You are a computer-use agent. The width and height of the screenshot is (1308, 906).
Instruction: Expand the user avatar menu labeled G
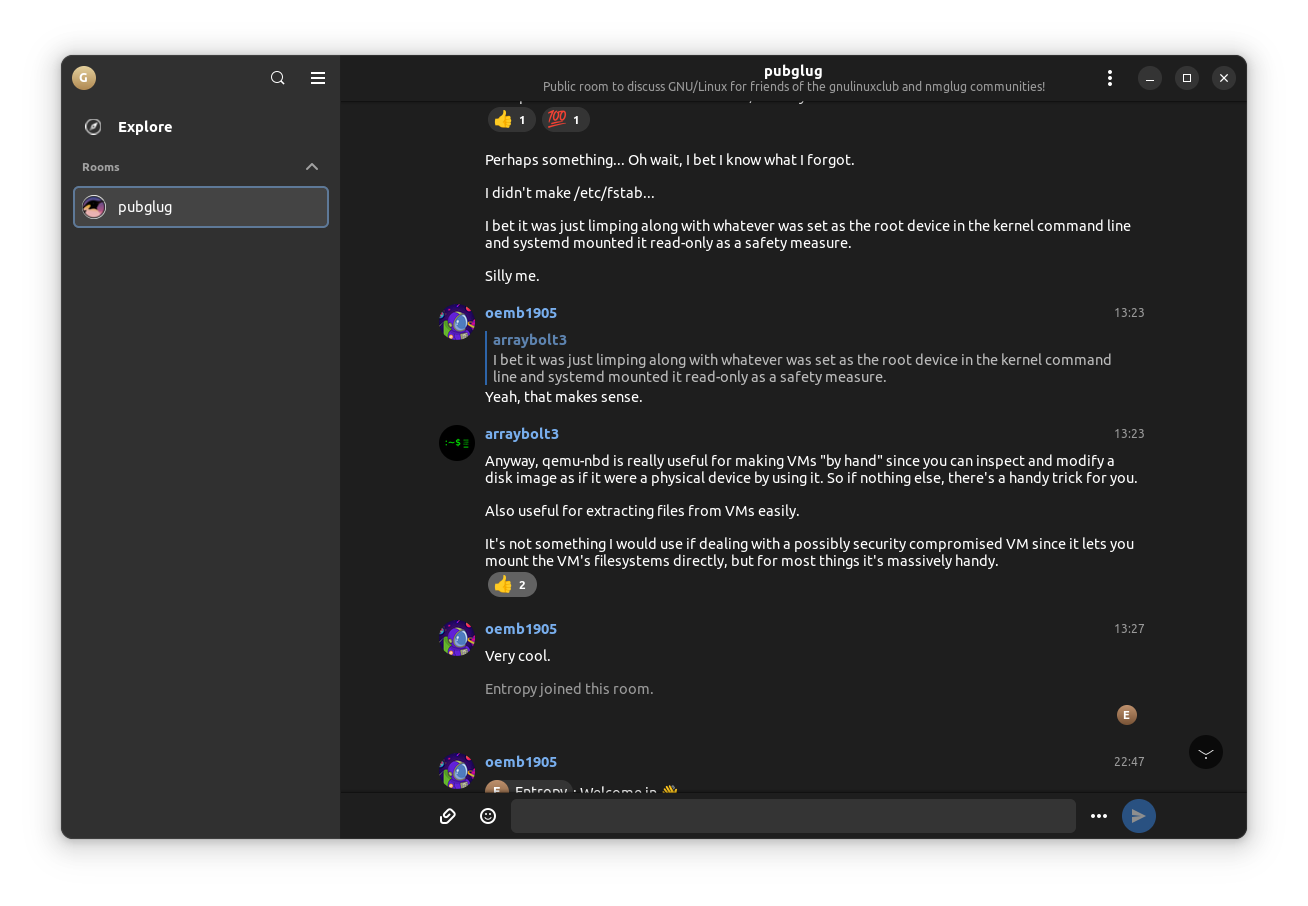pyautogui.click(x=83, y=77)
